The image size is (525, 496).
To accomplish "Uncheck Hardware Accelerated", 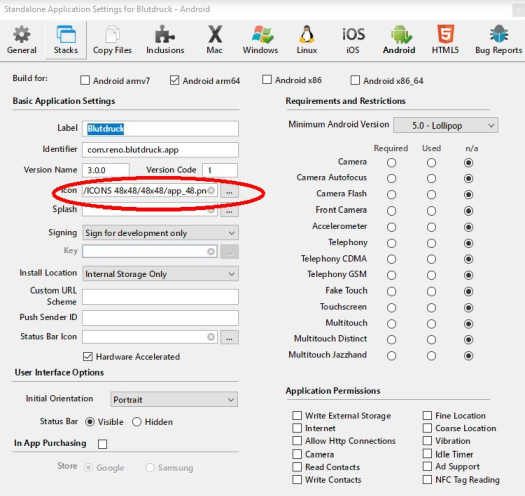I will coord(88,356).
